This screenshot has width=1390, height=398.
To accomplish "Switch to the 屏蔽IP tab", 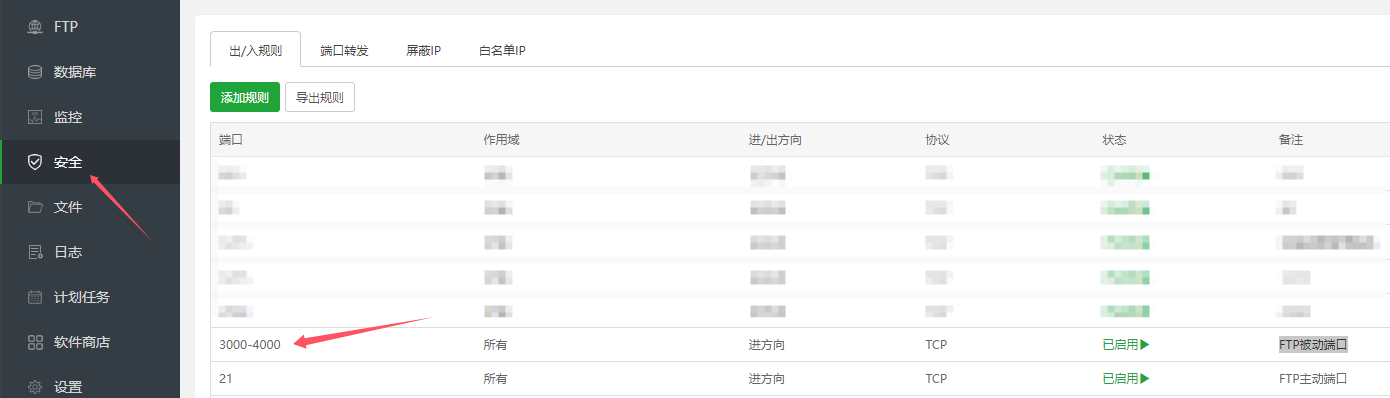I will pos(424,50).
